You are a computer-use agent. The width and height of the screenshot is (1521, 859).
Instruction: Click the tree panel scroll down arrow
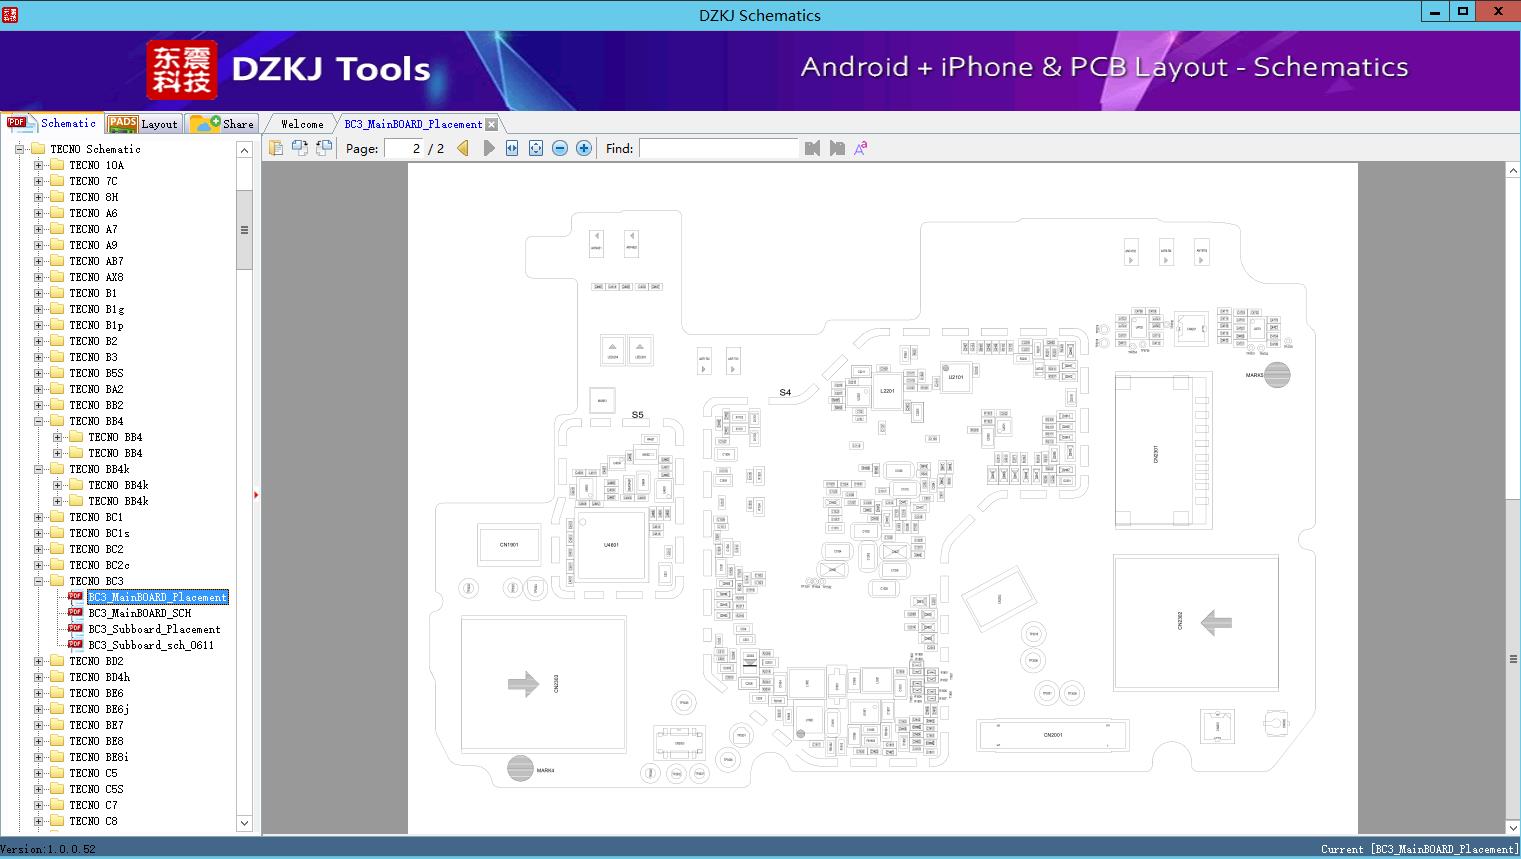click(x=244, y=823)
